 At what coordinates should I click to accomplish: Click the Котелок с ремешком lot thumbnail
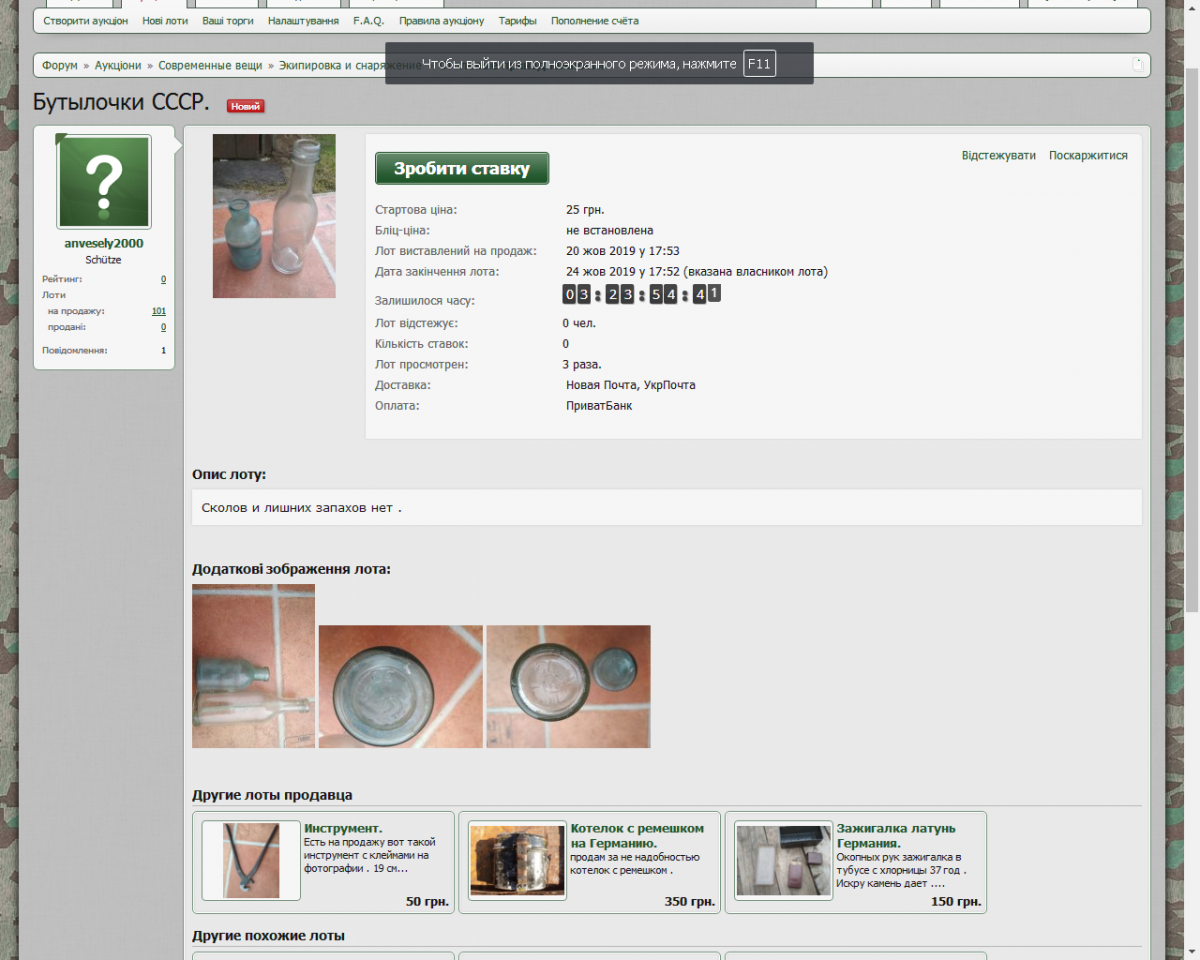[x=517, y=861]
